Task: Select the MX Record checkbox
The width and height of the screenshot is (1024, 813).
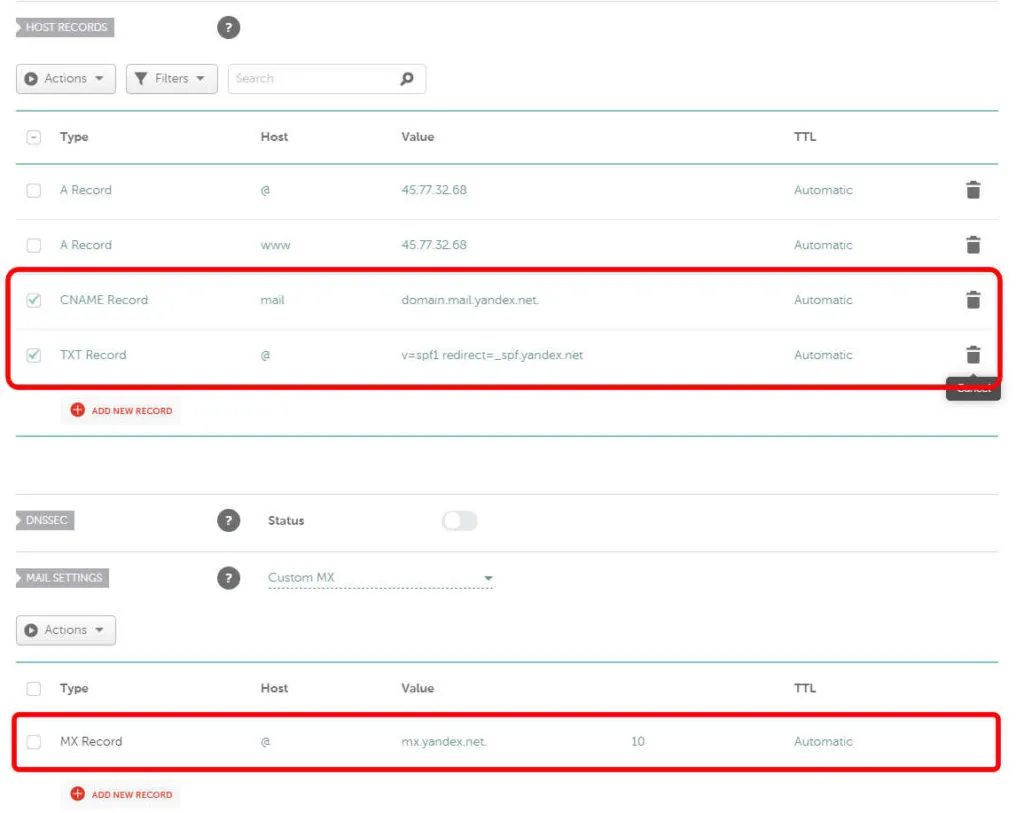Action: click(x=34, y=742)
